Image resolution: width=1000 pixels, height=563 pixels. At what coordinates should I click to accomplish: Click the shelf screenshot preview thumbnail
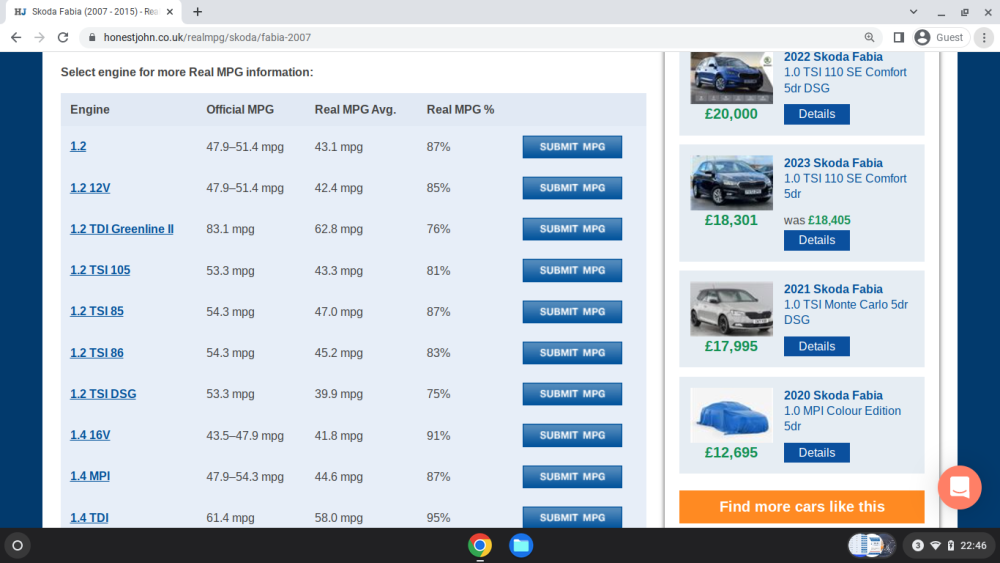pos(871,546)
